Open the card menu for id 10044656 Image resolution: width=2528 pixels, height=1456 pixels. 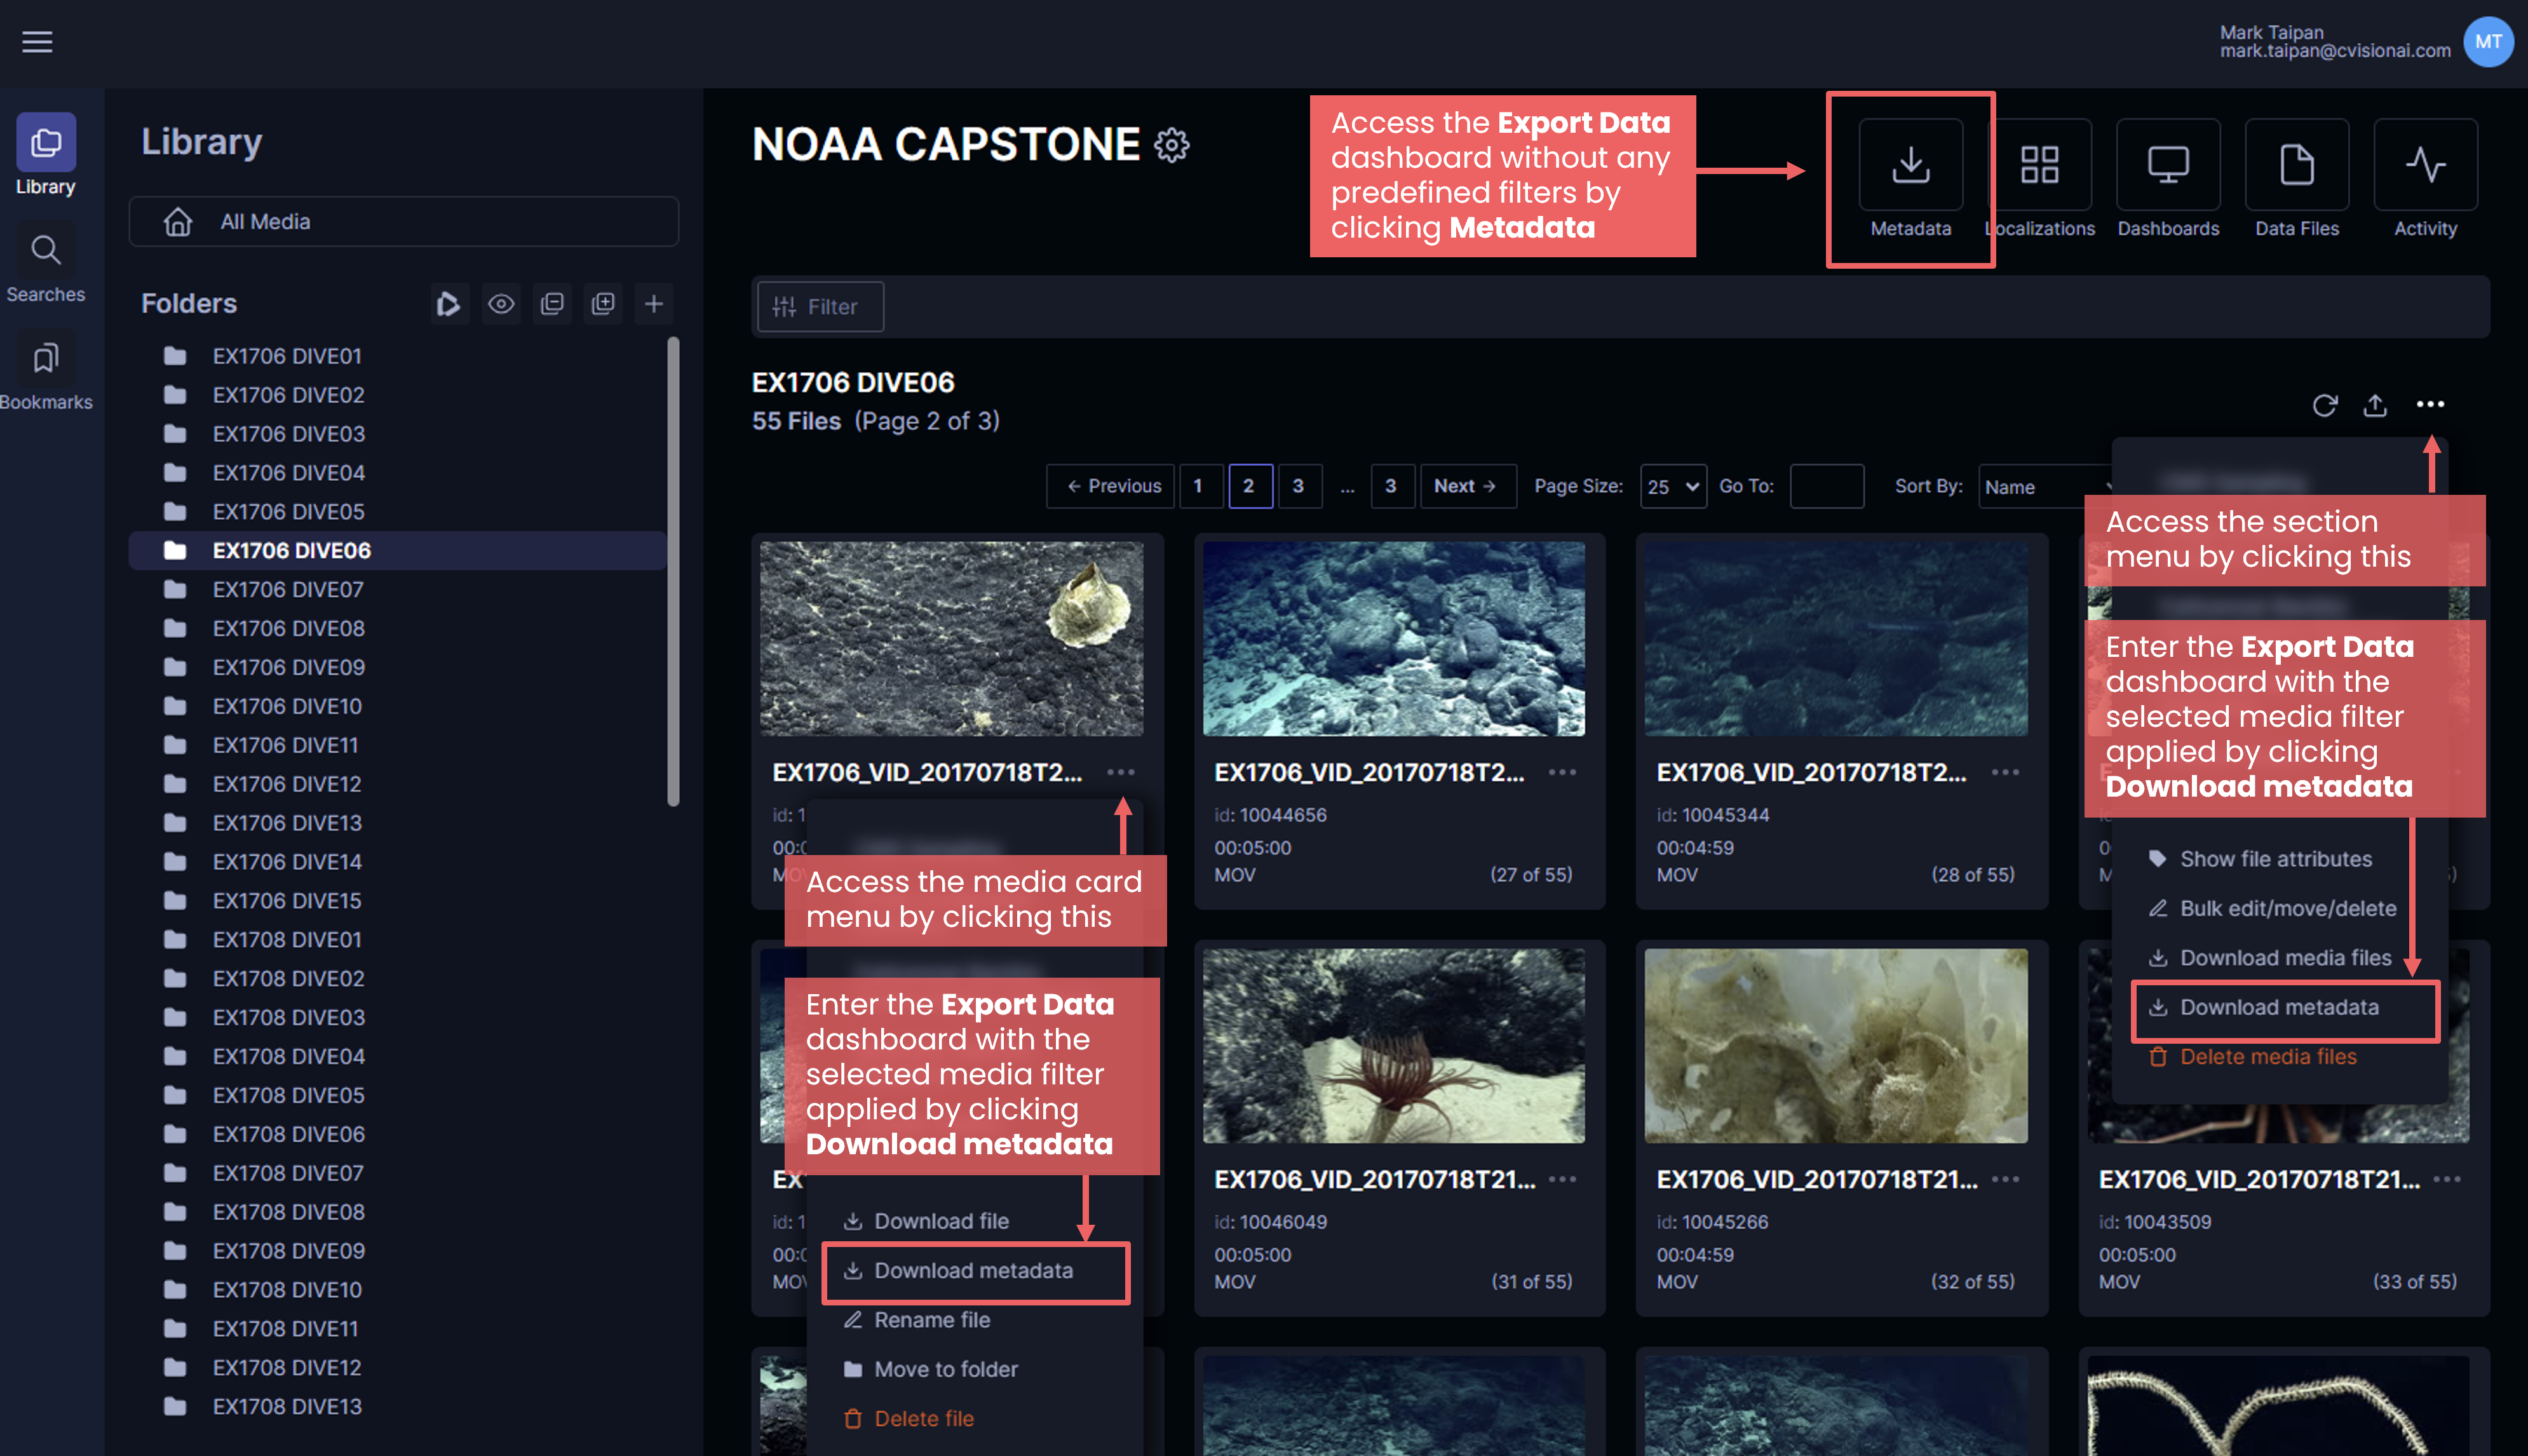point(1562,772)
